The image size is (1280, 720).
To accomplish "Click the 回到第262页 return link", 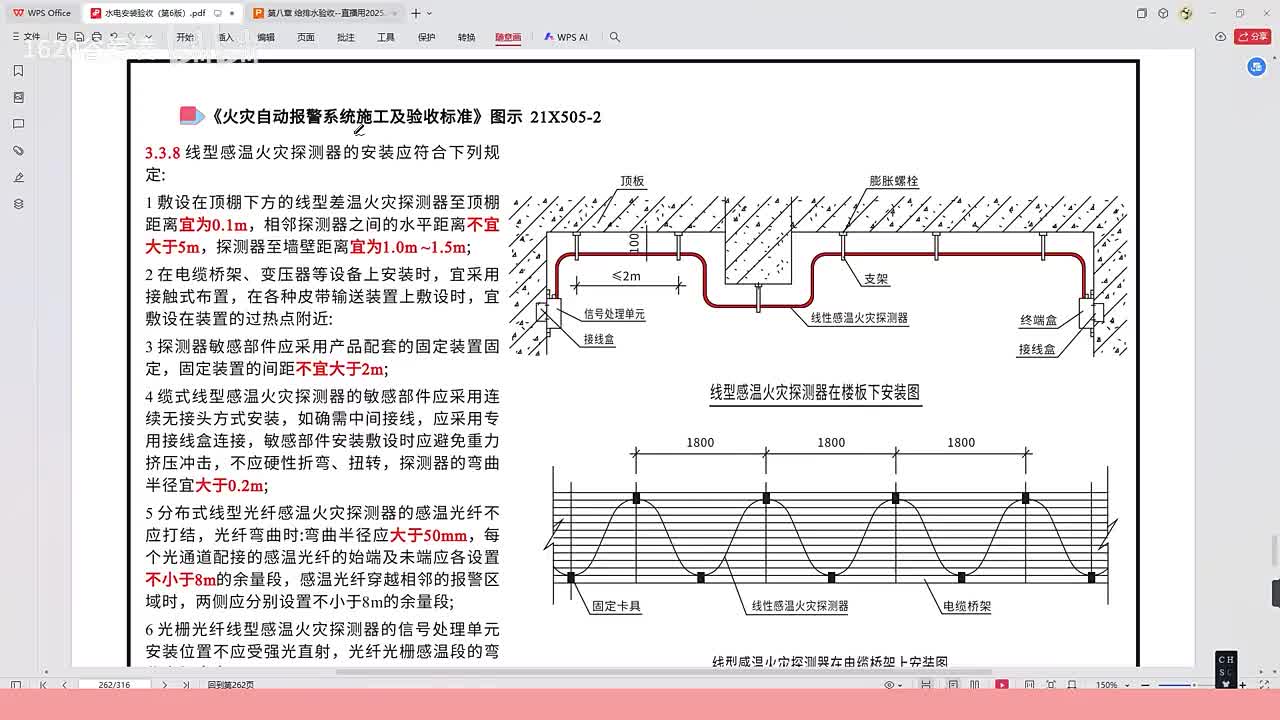I will click(231, 685).
